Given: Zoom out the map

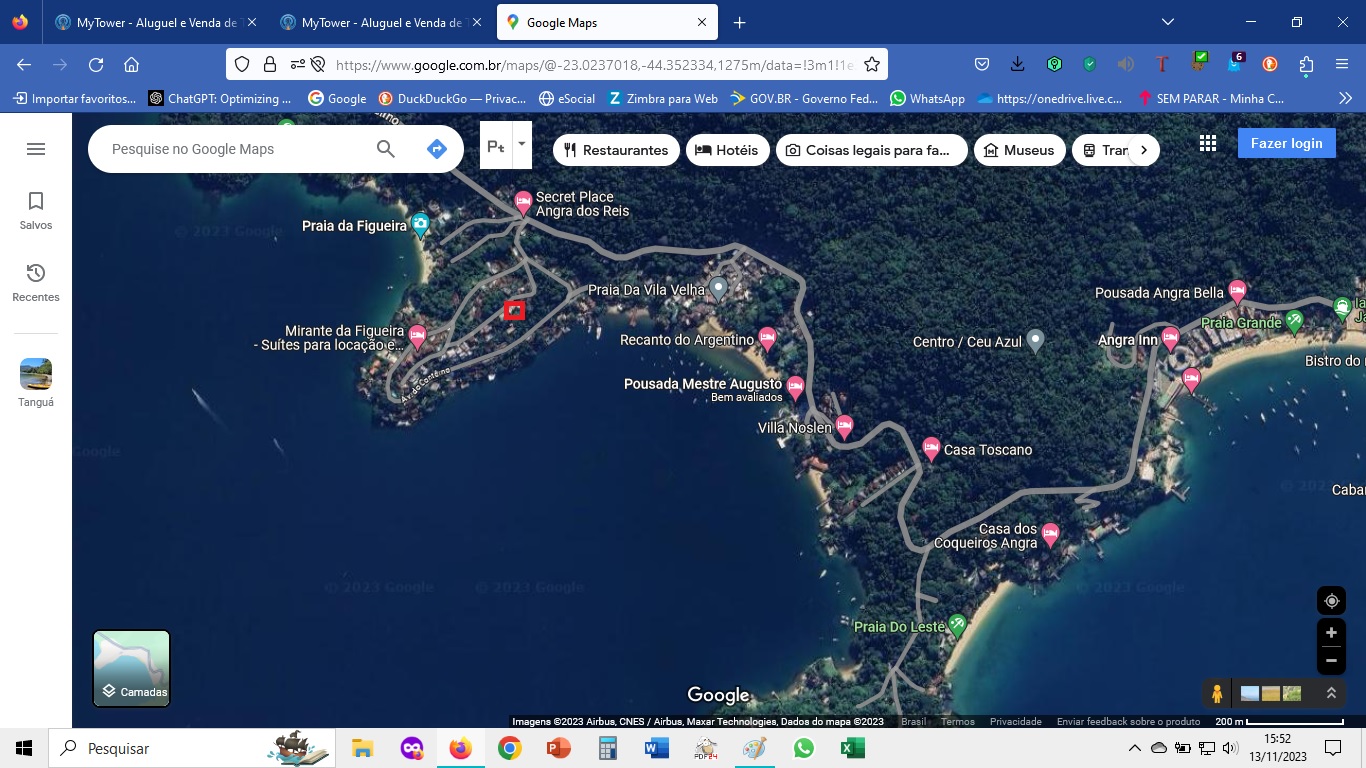Looking at the screenshot, I should 1331,660.
